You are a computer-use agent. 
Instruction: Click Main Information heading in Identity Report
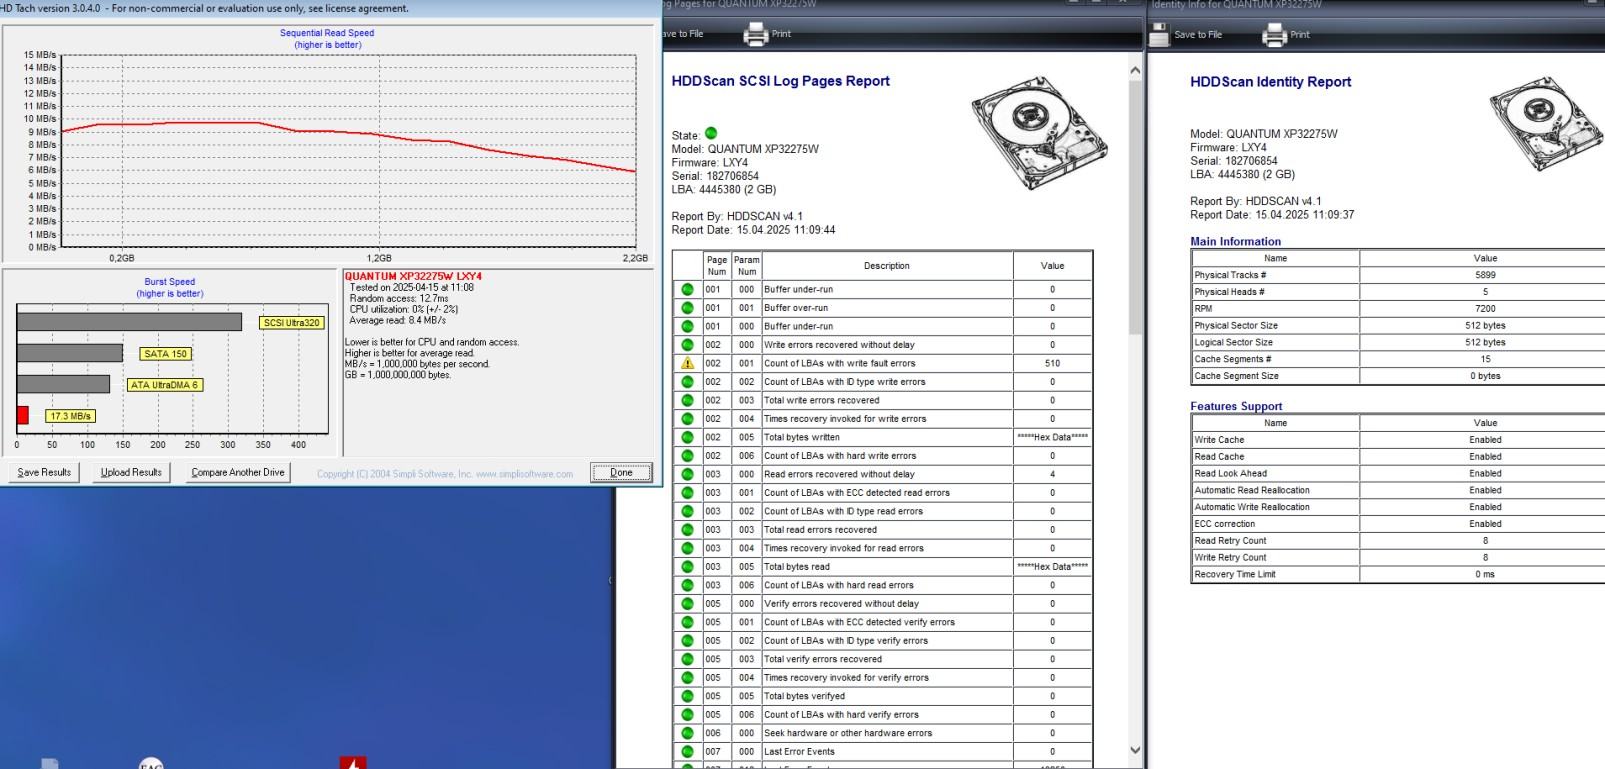pos(1235,241)
